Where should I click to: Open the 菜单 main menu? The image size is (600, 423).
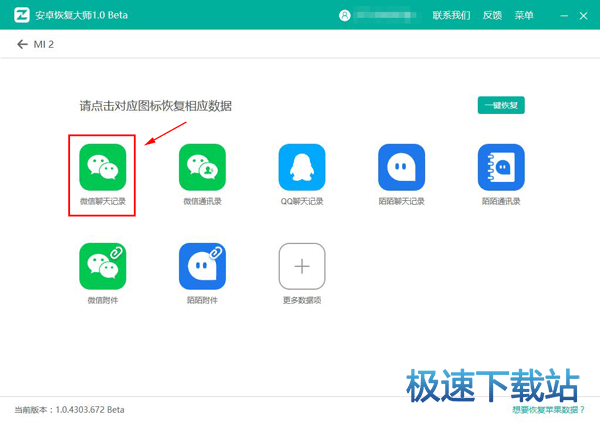pyautogui.click(x=524, y=15)
